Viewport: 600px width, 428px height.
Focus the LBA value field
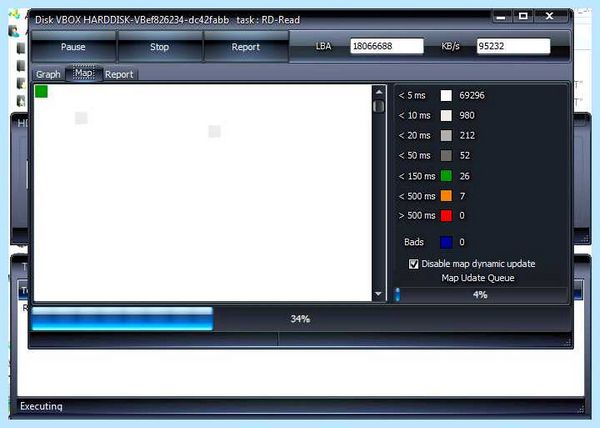386,46
